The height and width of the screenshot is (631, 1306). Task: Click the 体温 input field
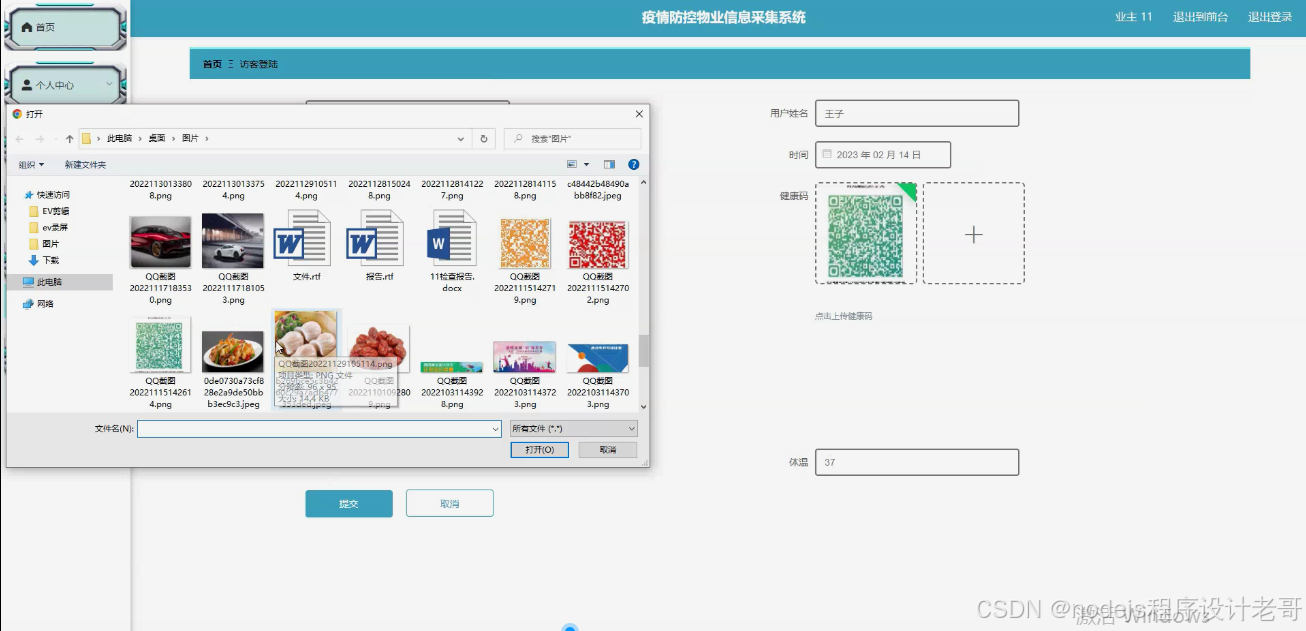(917, 463)
